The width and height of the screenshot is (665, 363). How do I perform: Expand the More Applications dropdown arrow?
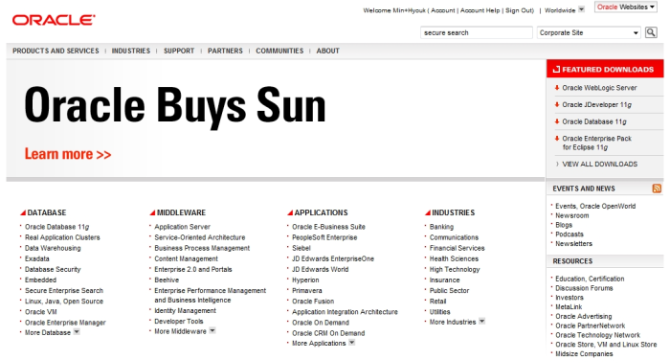pos(352,343)
